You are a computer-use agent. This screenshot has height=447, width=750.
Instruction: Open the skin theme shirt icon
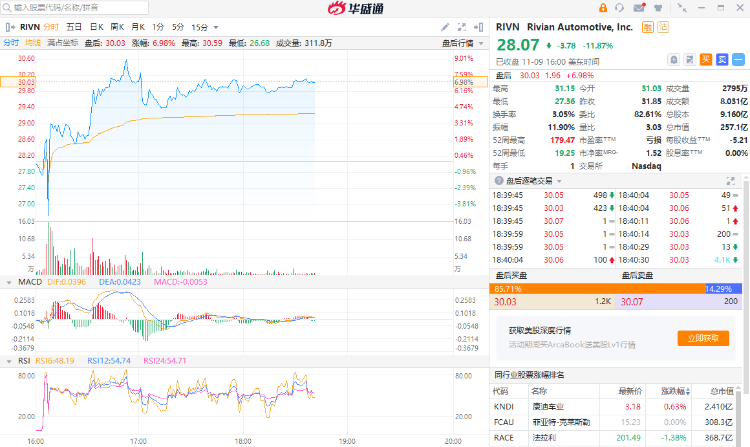coord(659,8)
